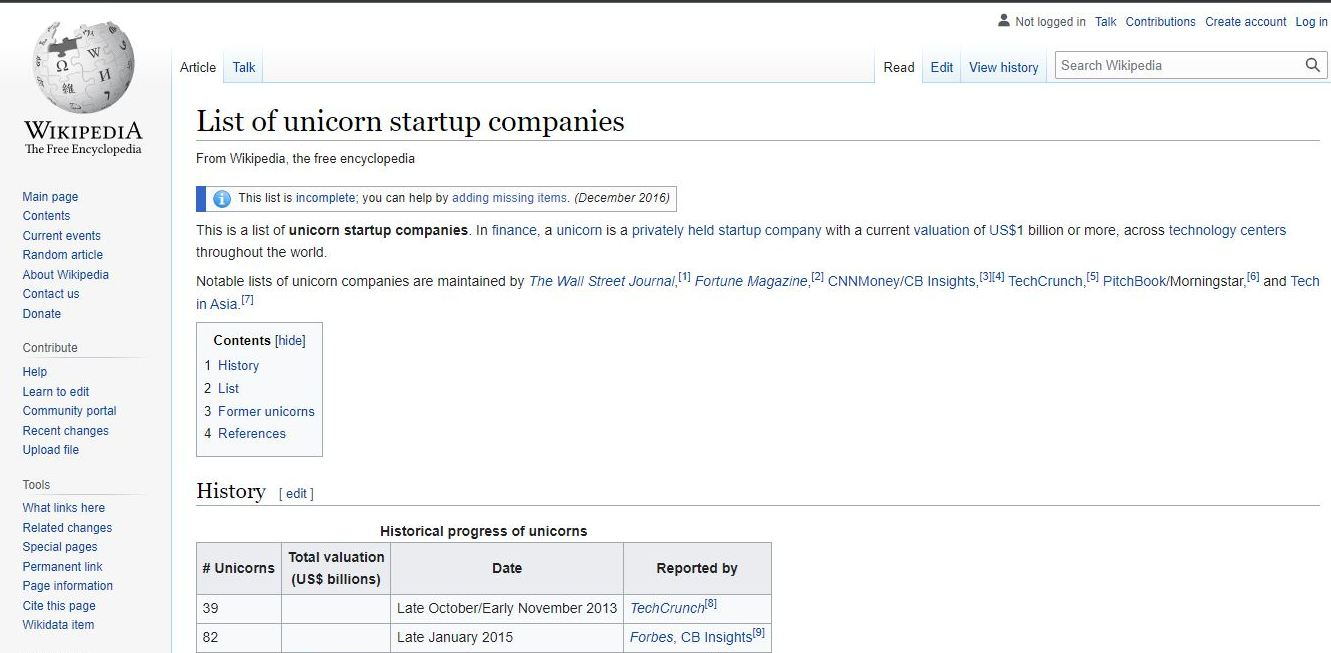1331x653 pixels.
Task: Open Current events
Action: [62, 236]
